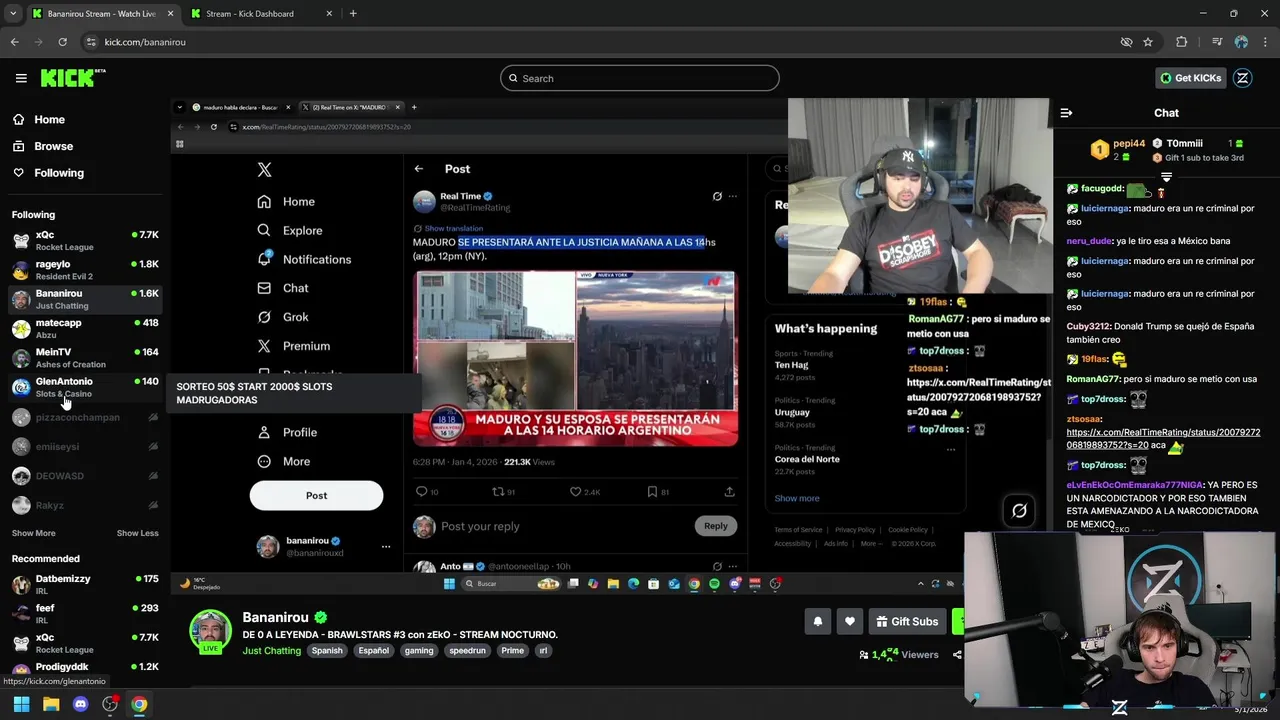
Task: Select the Spanish tag
Action: pos(327,651)
